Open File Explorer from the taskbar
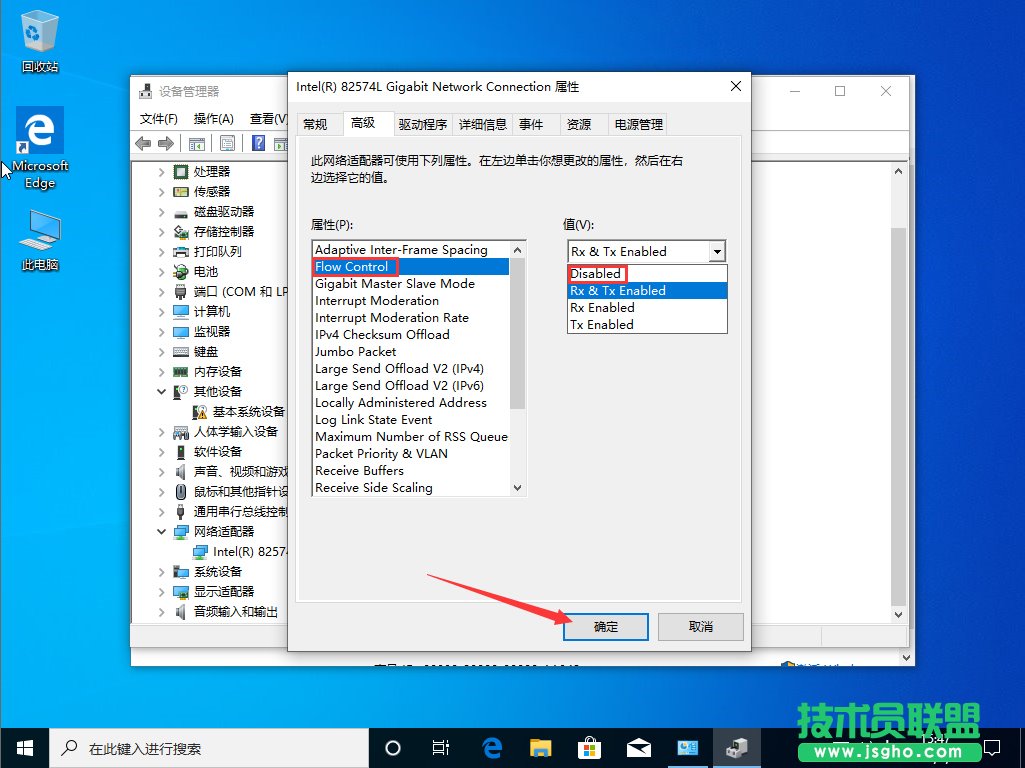The width and height of the screenshot is (1025, 768). tap(540, 747)
